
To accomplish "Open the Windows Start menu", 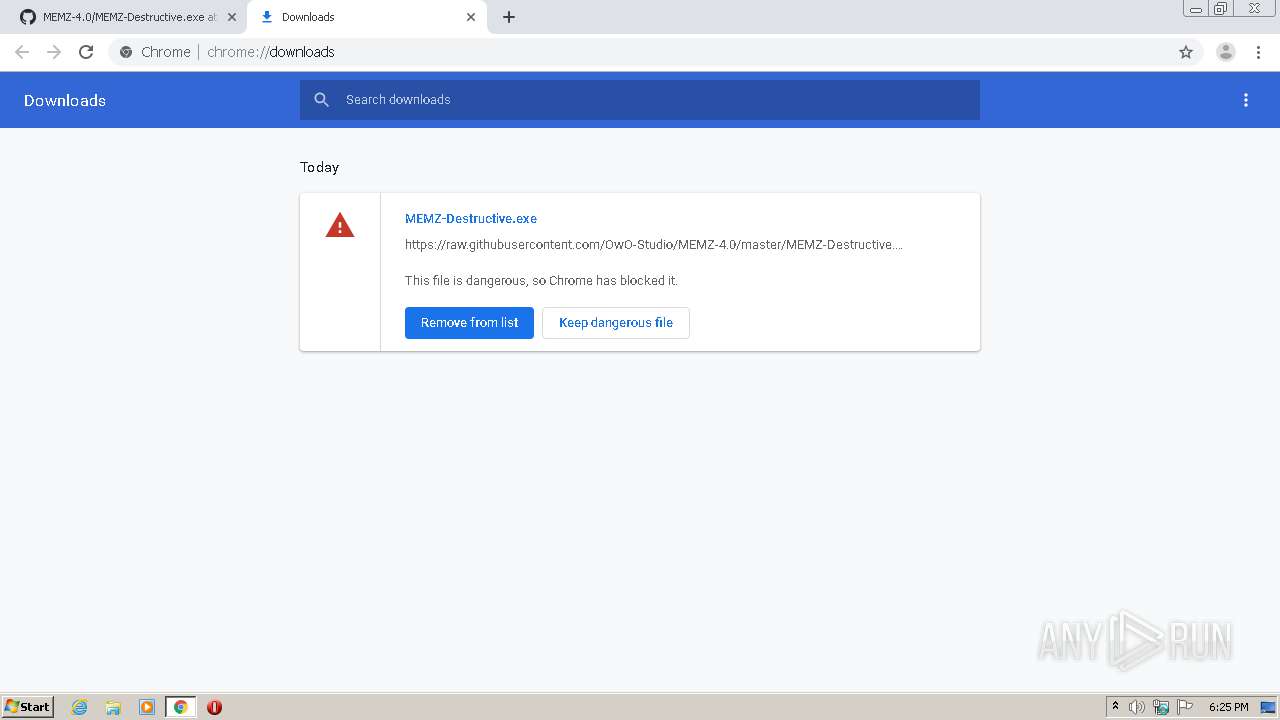I will [x=28, y=707].
